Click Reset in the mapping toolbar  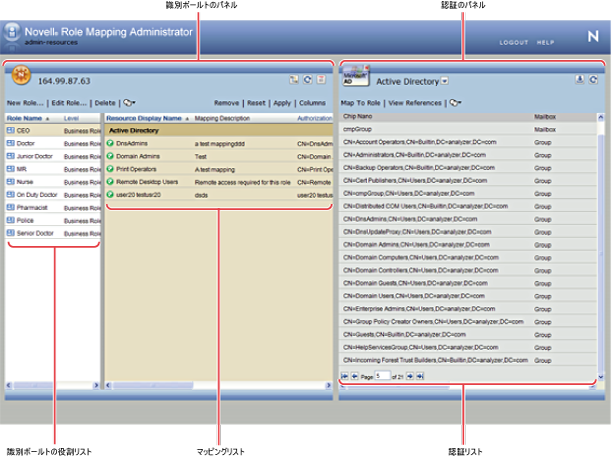[x=256, y=103]
